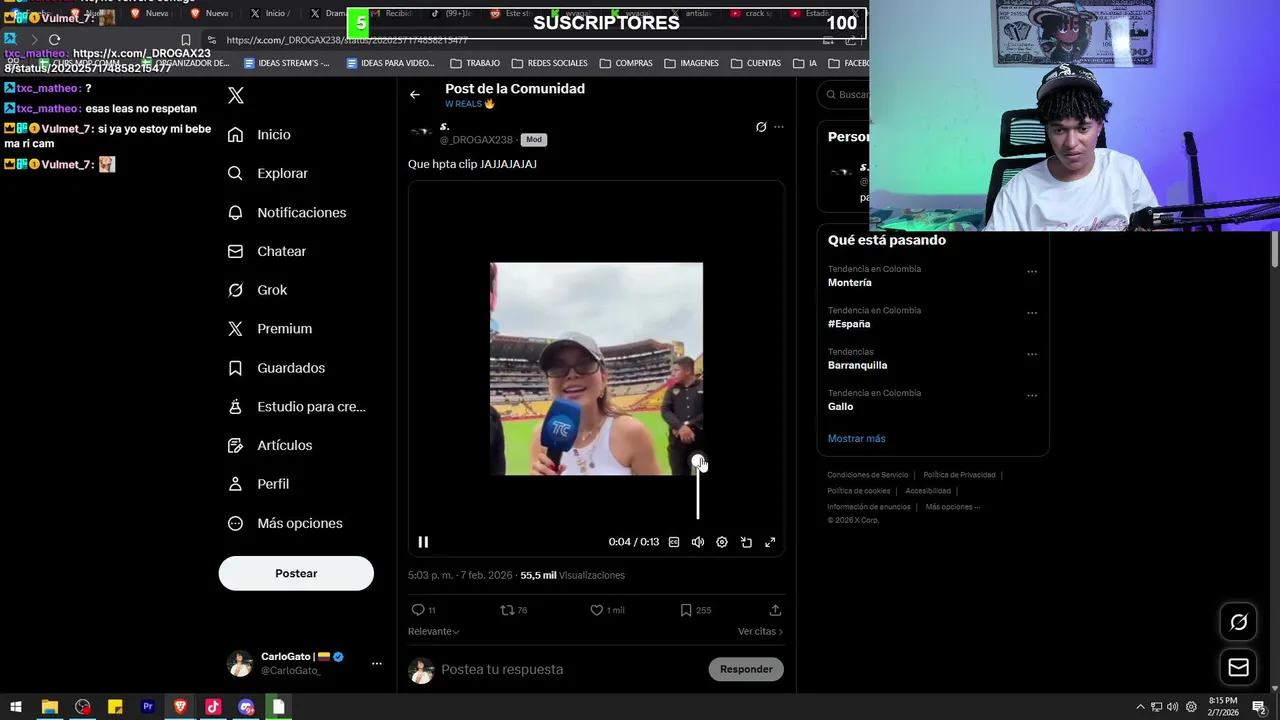The width and height of the screenshot is (1280, 720).
Task: Open TRABAJO bookmarks folder
Action: [x=475, y=63]
